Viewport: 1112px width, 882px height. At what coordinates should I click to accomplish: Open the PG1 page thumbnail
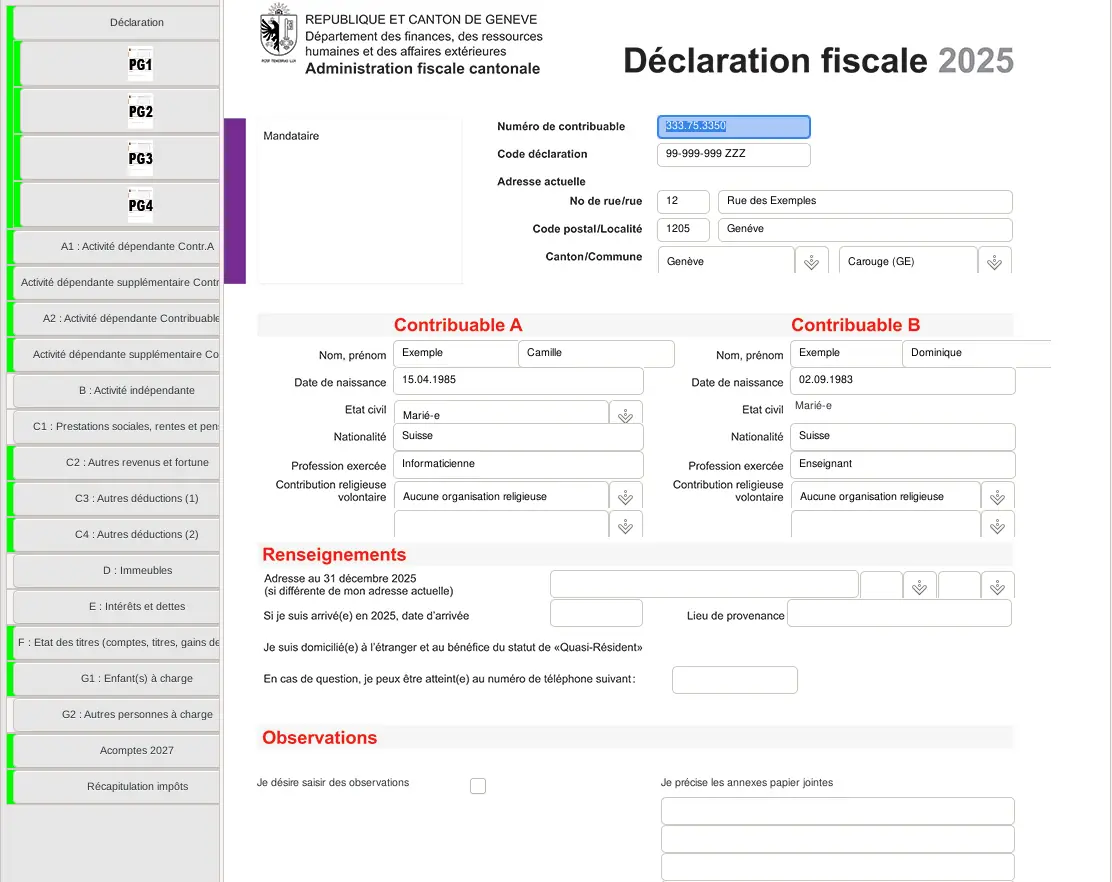click(x=140, y=64)
